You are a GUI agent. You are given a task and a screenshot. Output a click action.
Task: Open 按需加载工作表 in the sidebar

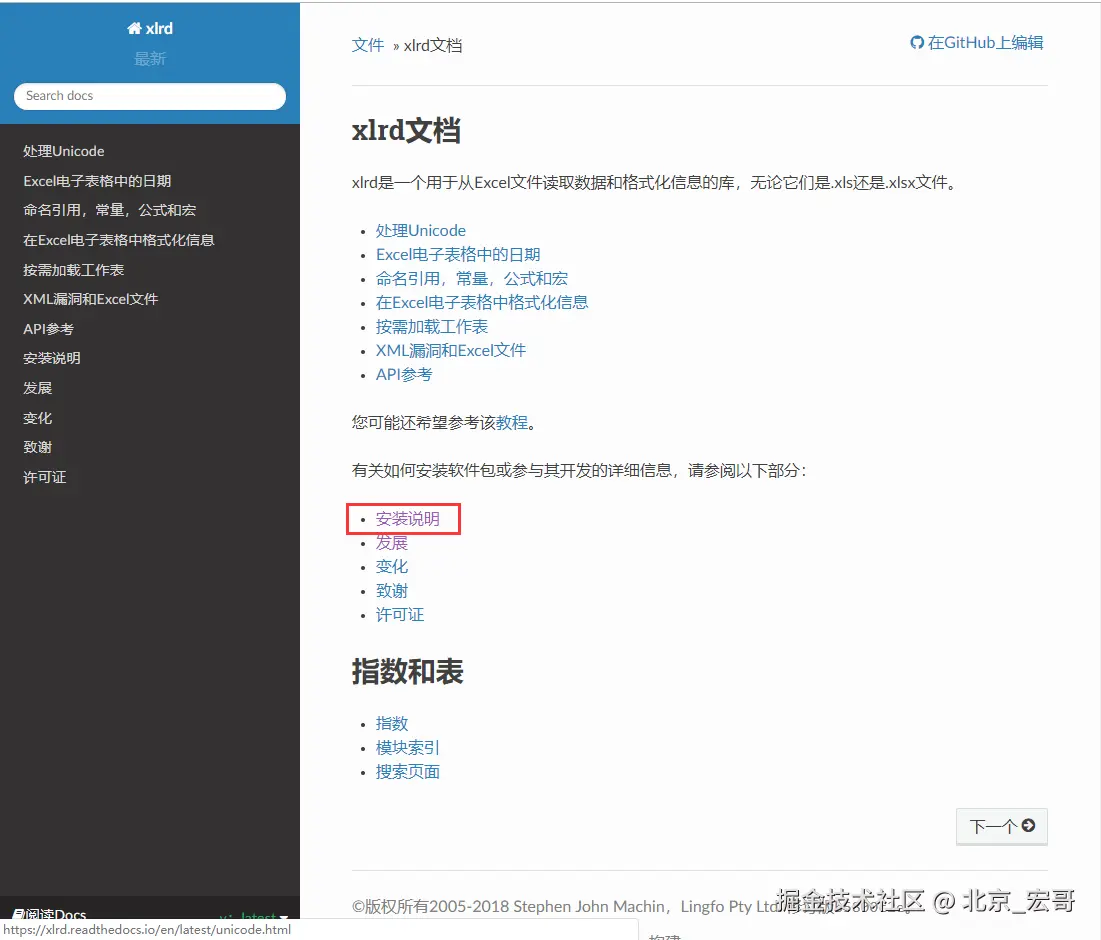[x=74, y=270]
